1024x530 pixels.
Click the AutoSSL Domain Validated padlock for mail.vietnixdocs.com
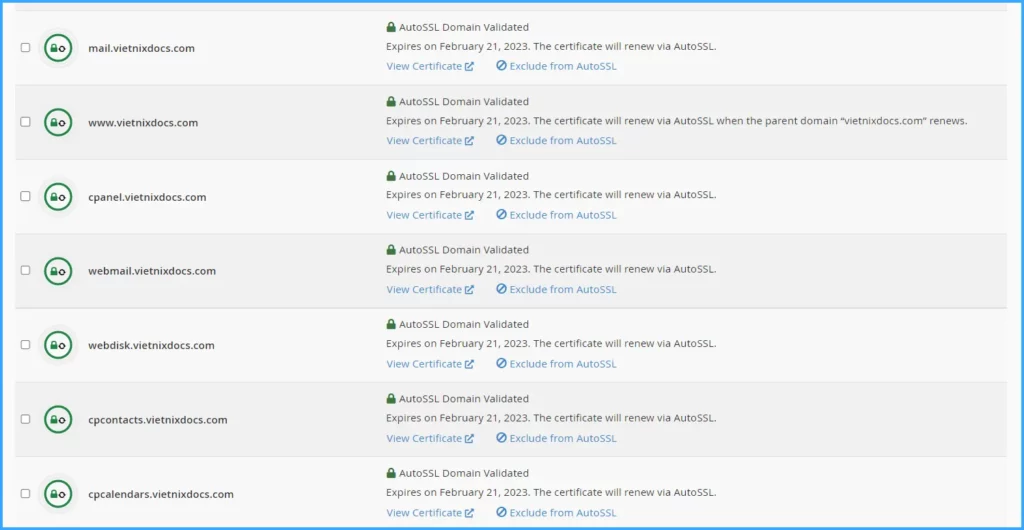pos(391,27)
